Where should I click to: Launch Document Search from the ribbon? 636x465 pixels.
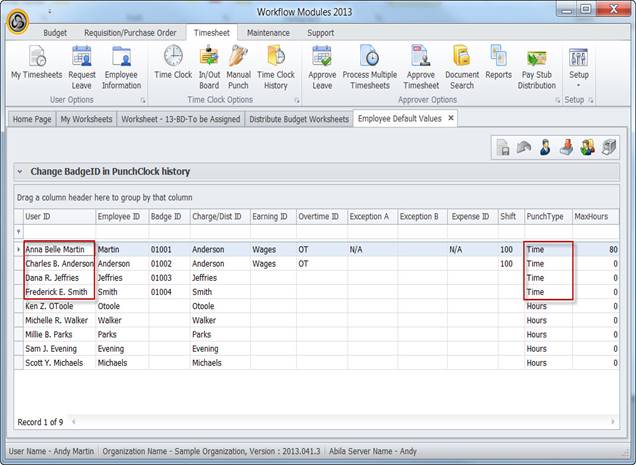tap(462, 65)
